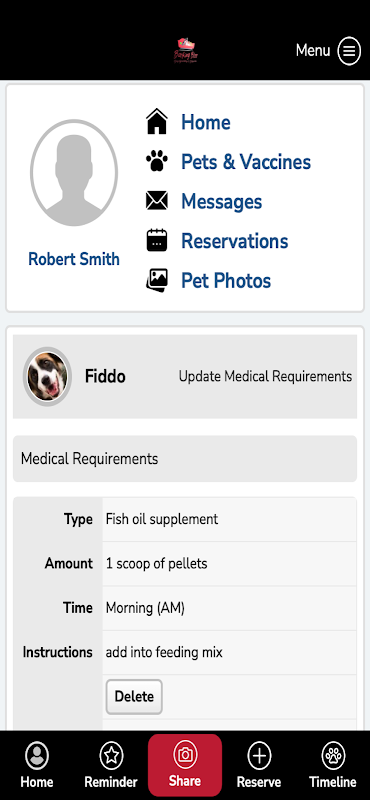Go to the Messages link

(x=221, y=201)
